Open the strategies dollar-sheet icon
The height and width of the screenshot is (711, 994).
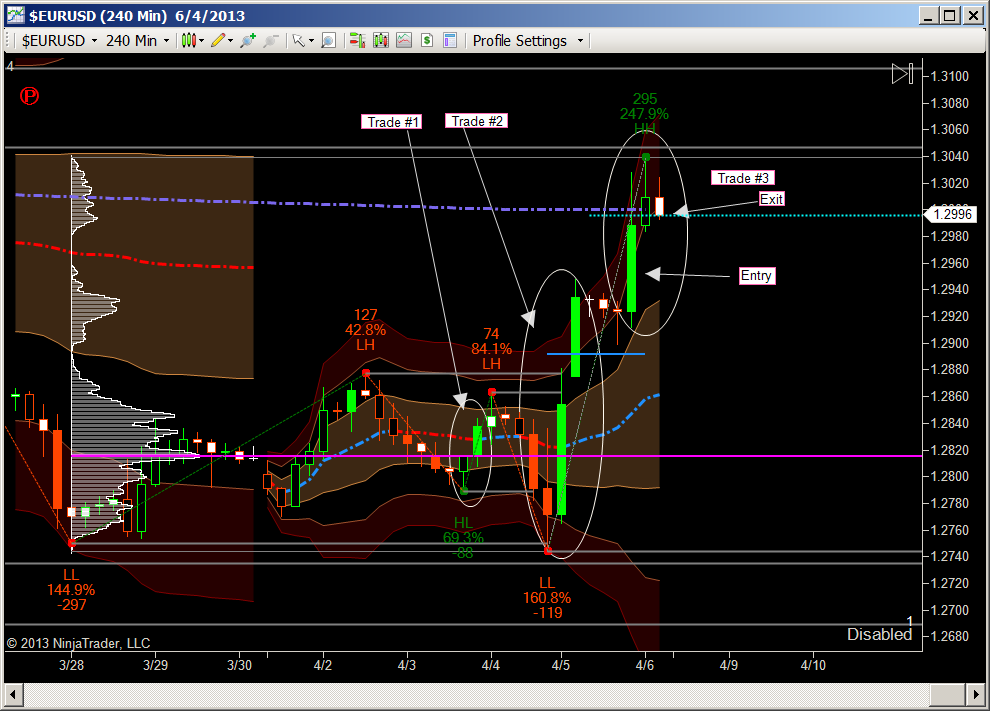[427, 41]
